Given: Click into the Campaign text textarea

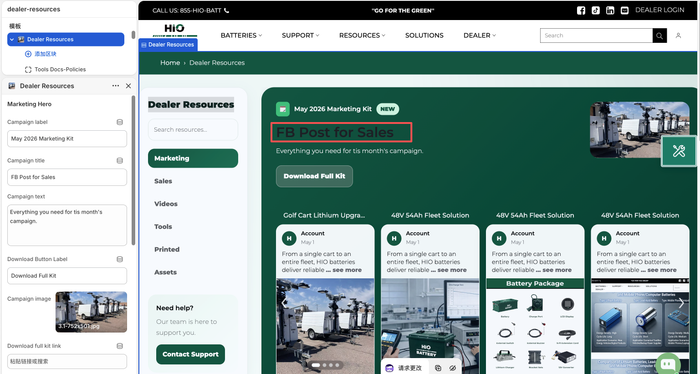Looking at the screenshot, I should 67,225.
